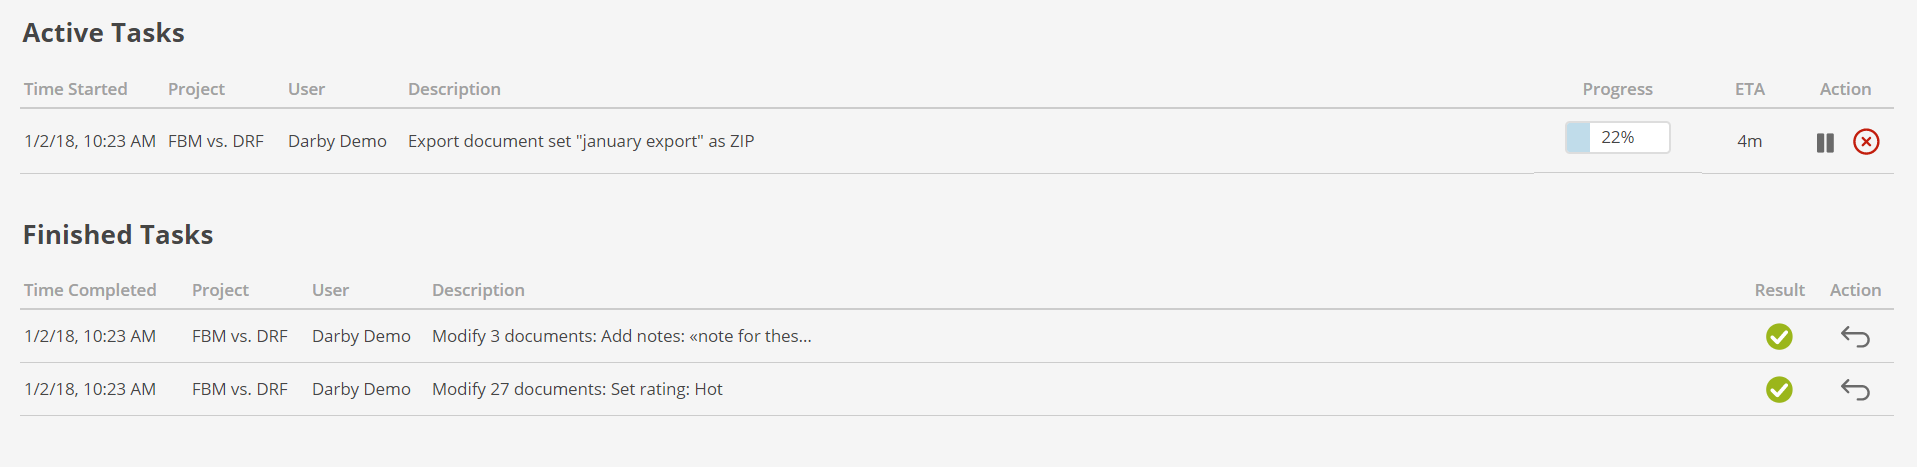Cancel the active export task

pyautogui.click(x=1866, y=142)
